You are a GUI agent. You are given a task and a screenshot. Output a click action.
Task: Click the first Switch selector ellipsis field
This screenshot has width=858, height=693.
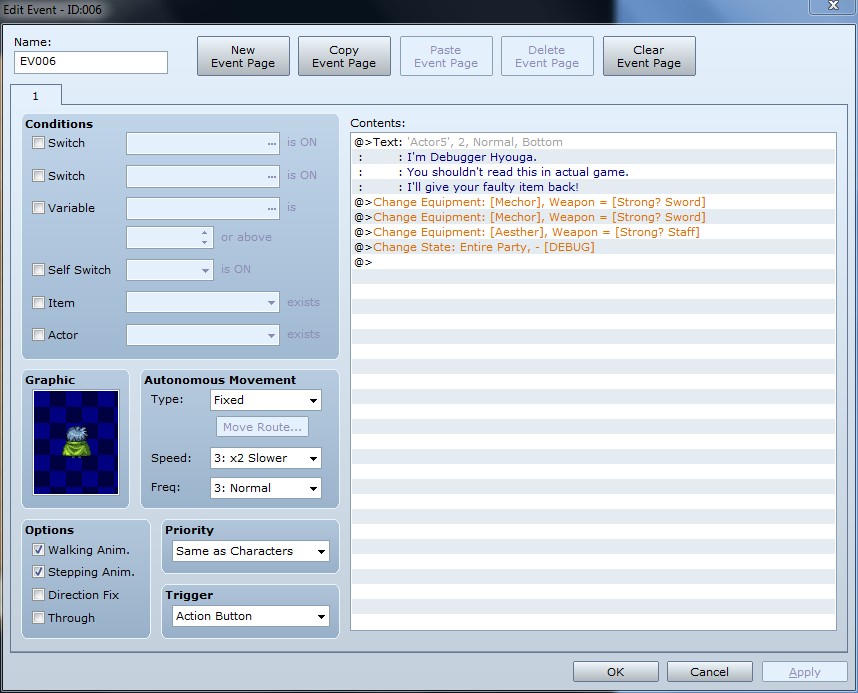(203, 143)
